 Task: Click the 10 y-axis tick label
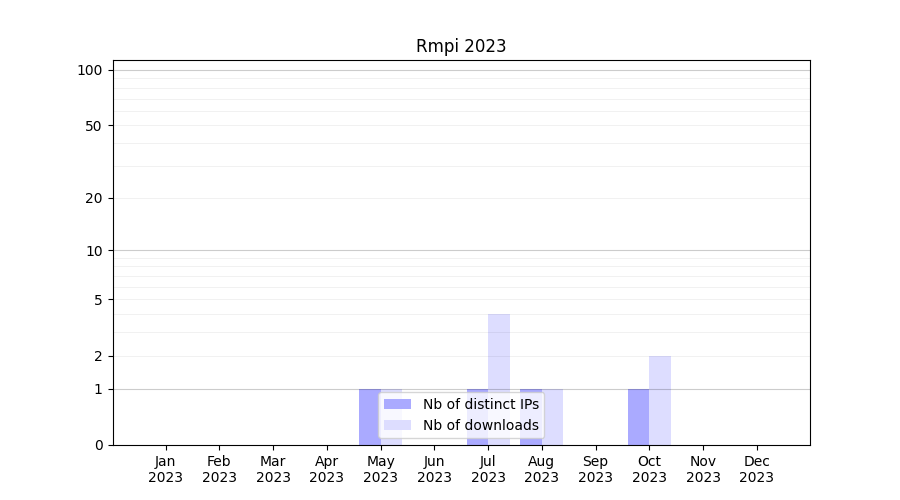pyautogui.click(x=94, y=251)
